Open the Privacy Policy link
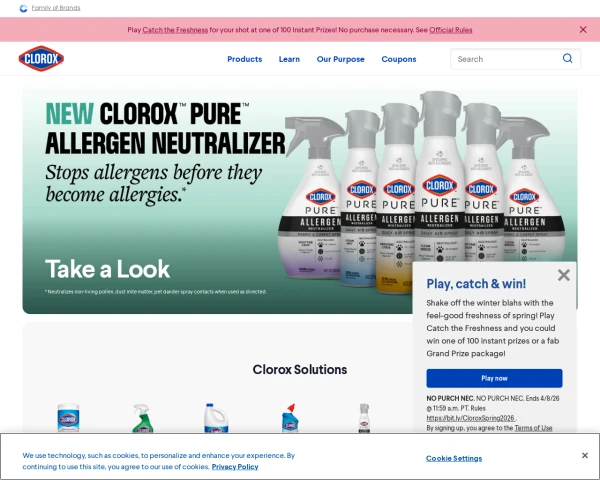 (235, 467)
